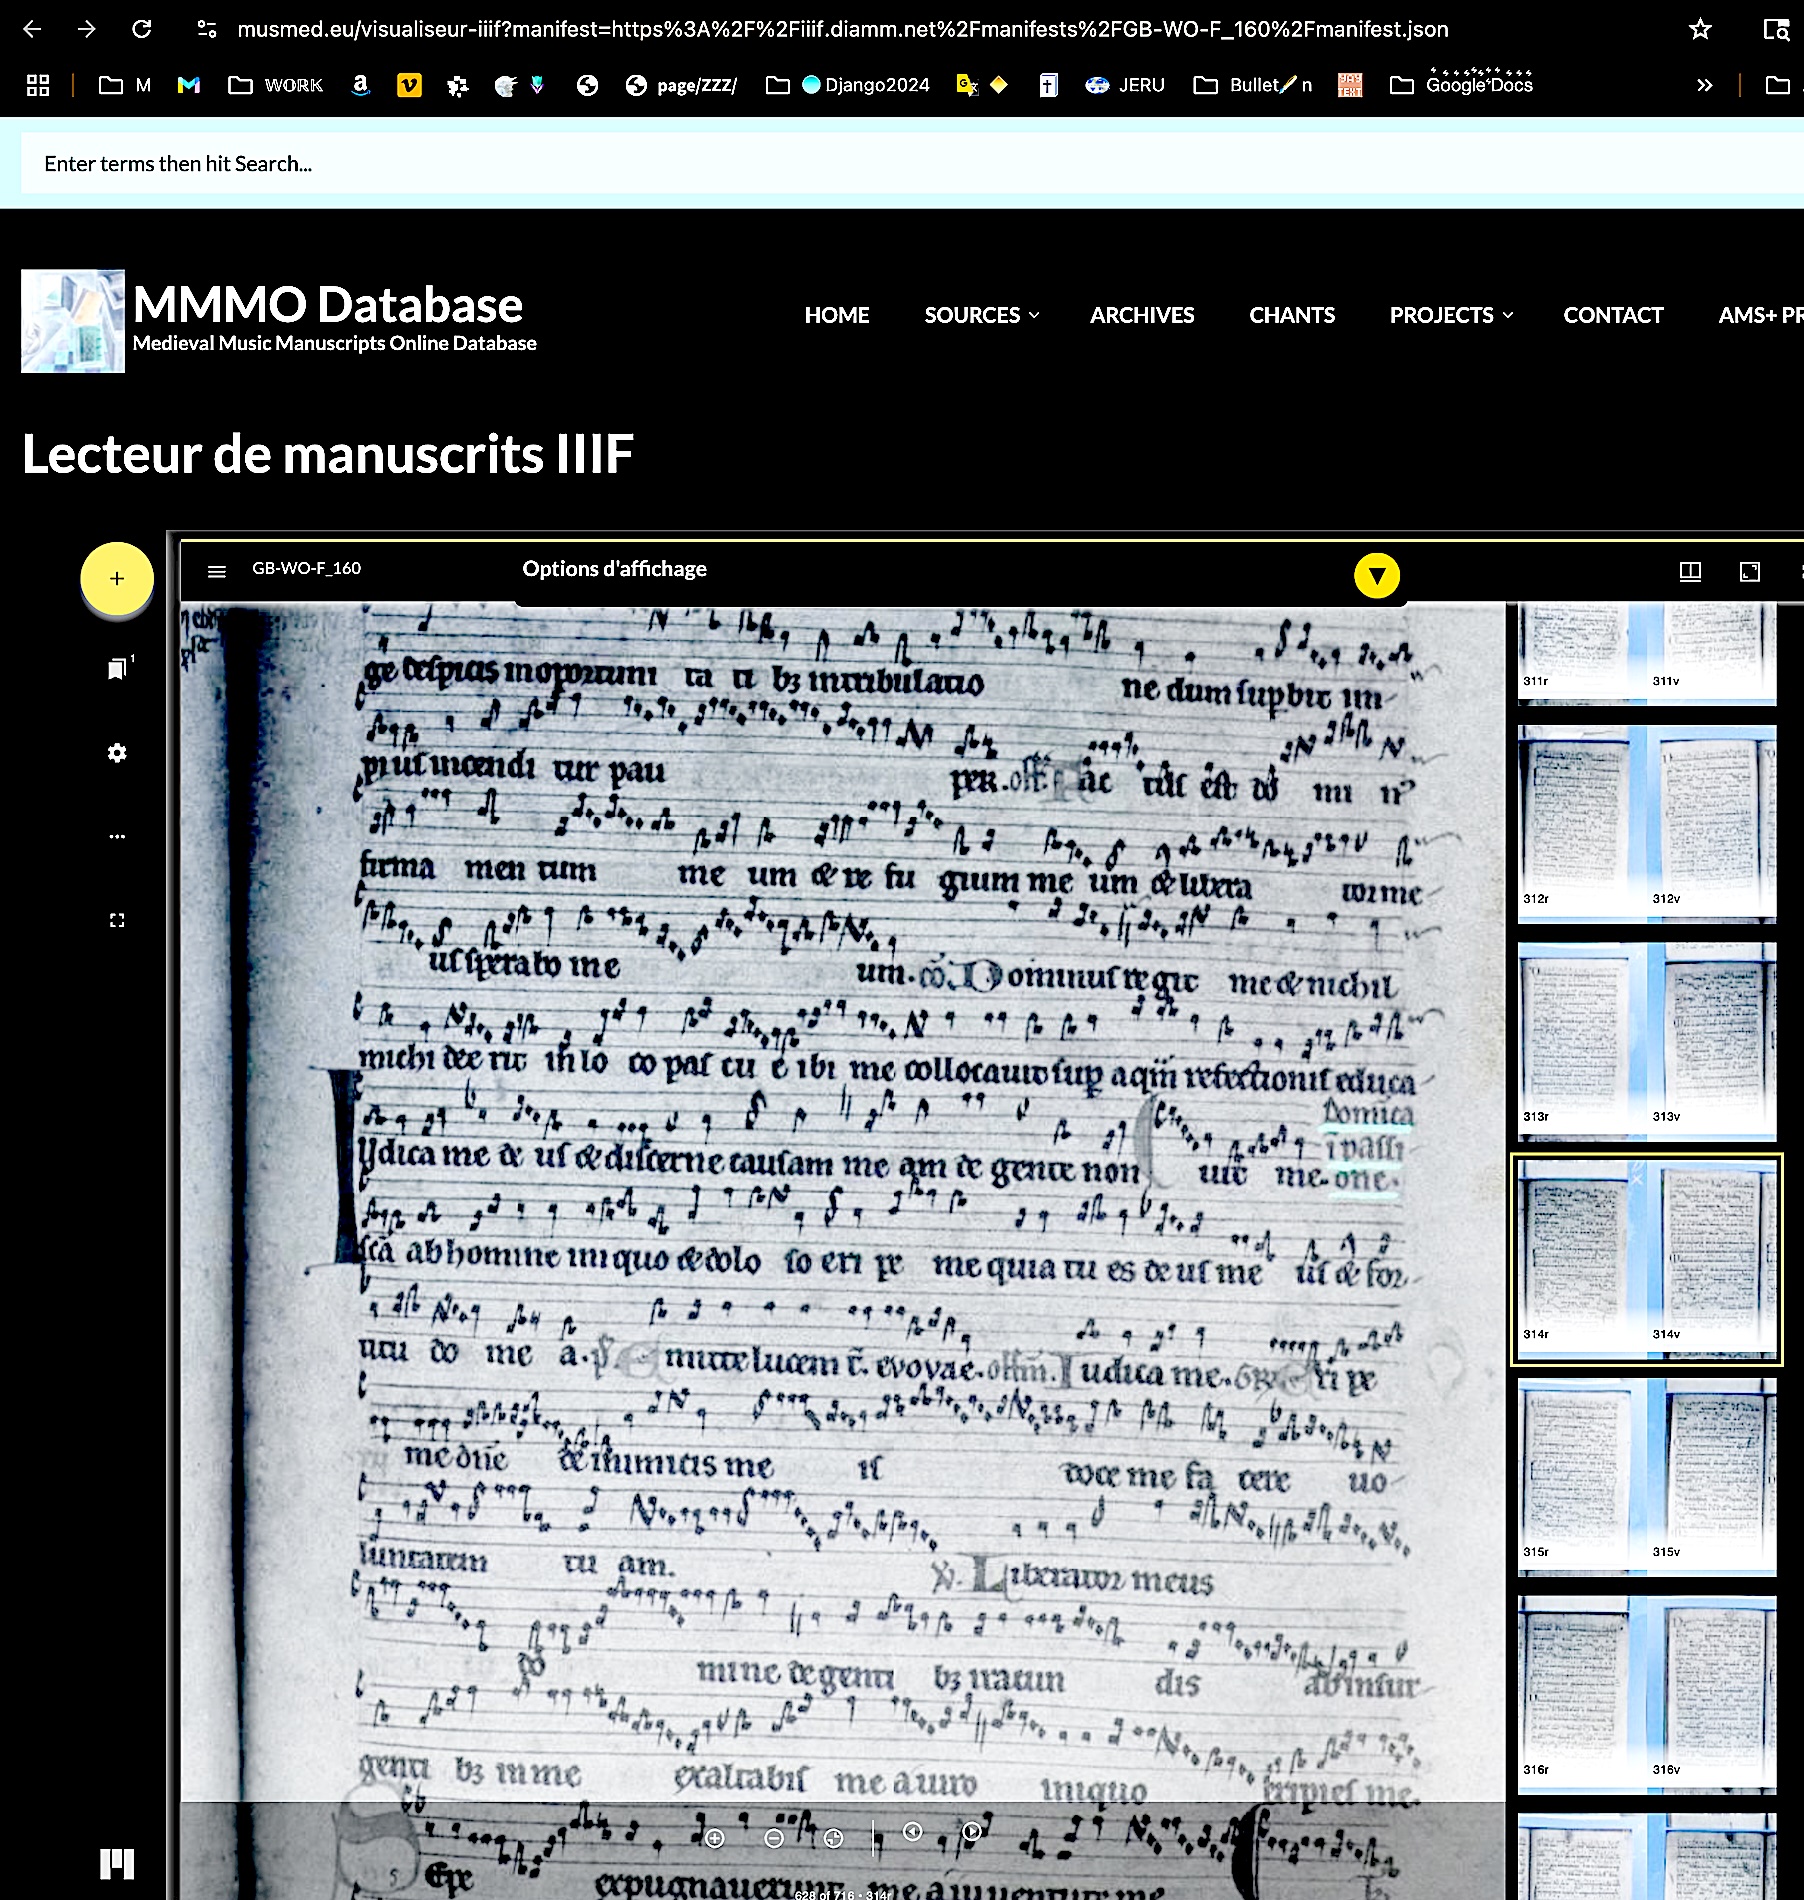Click the yellow plus add-resource button
This screenshot has height=1900, width=1804.
(x=117, y=579)
